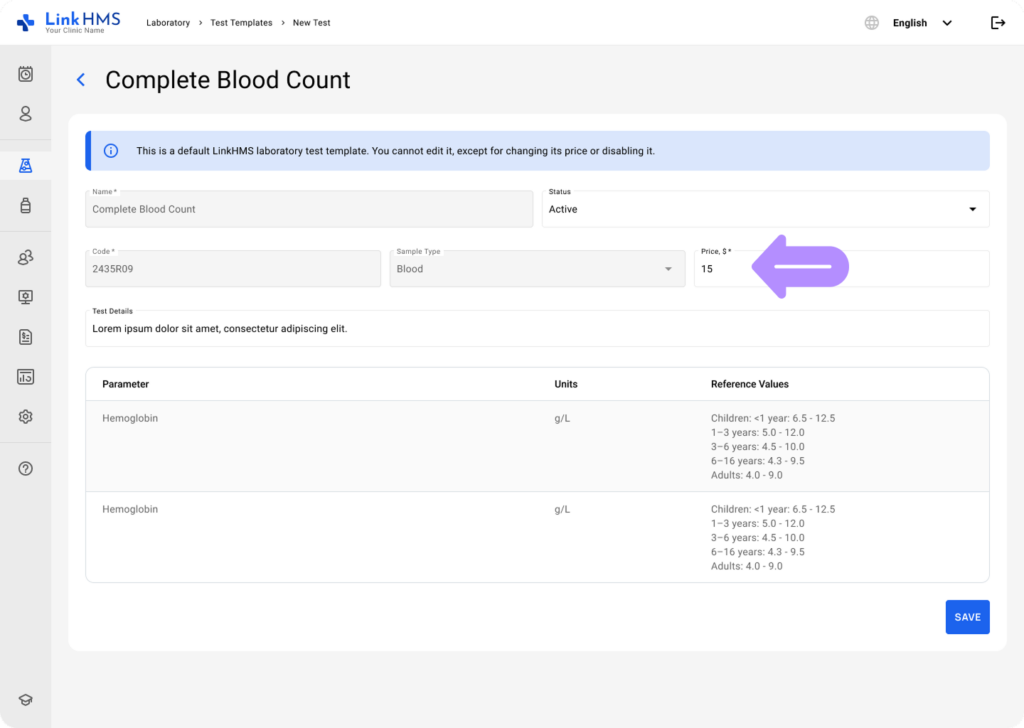Open Test Templates from the breadcrumb

pyautogui.click(x=241, y=22)
